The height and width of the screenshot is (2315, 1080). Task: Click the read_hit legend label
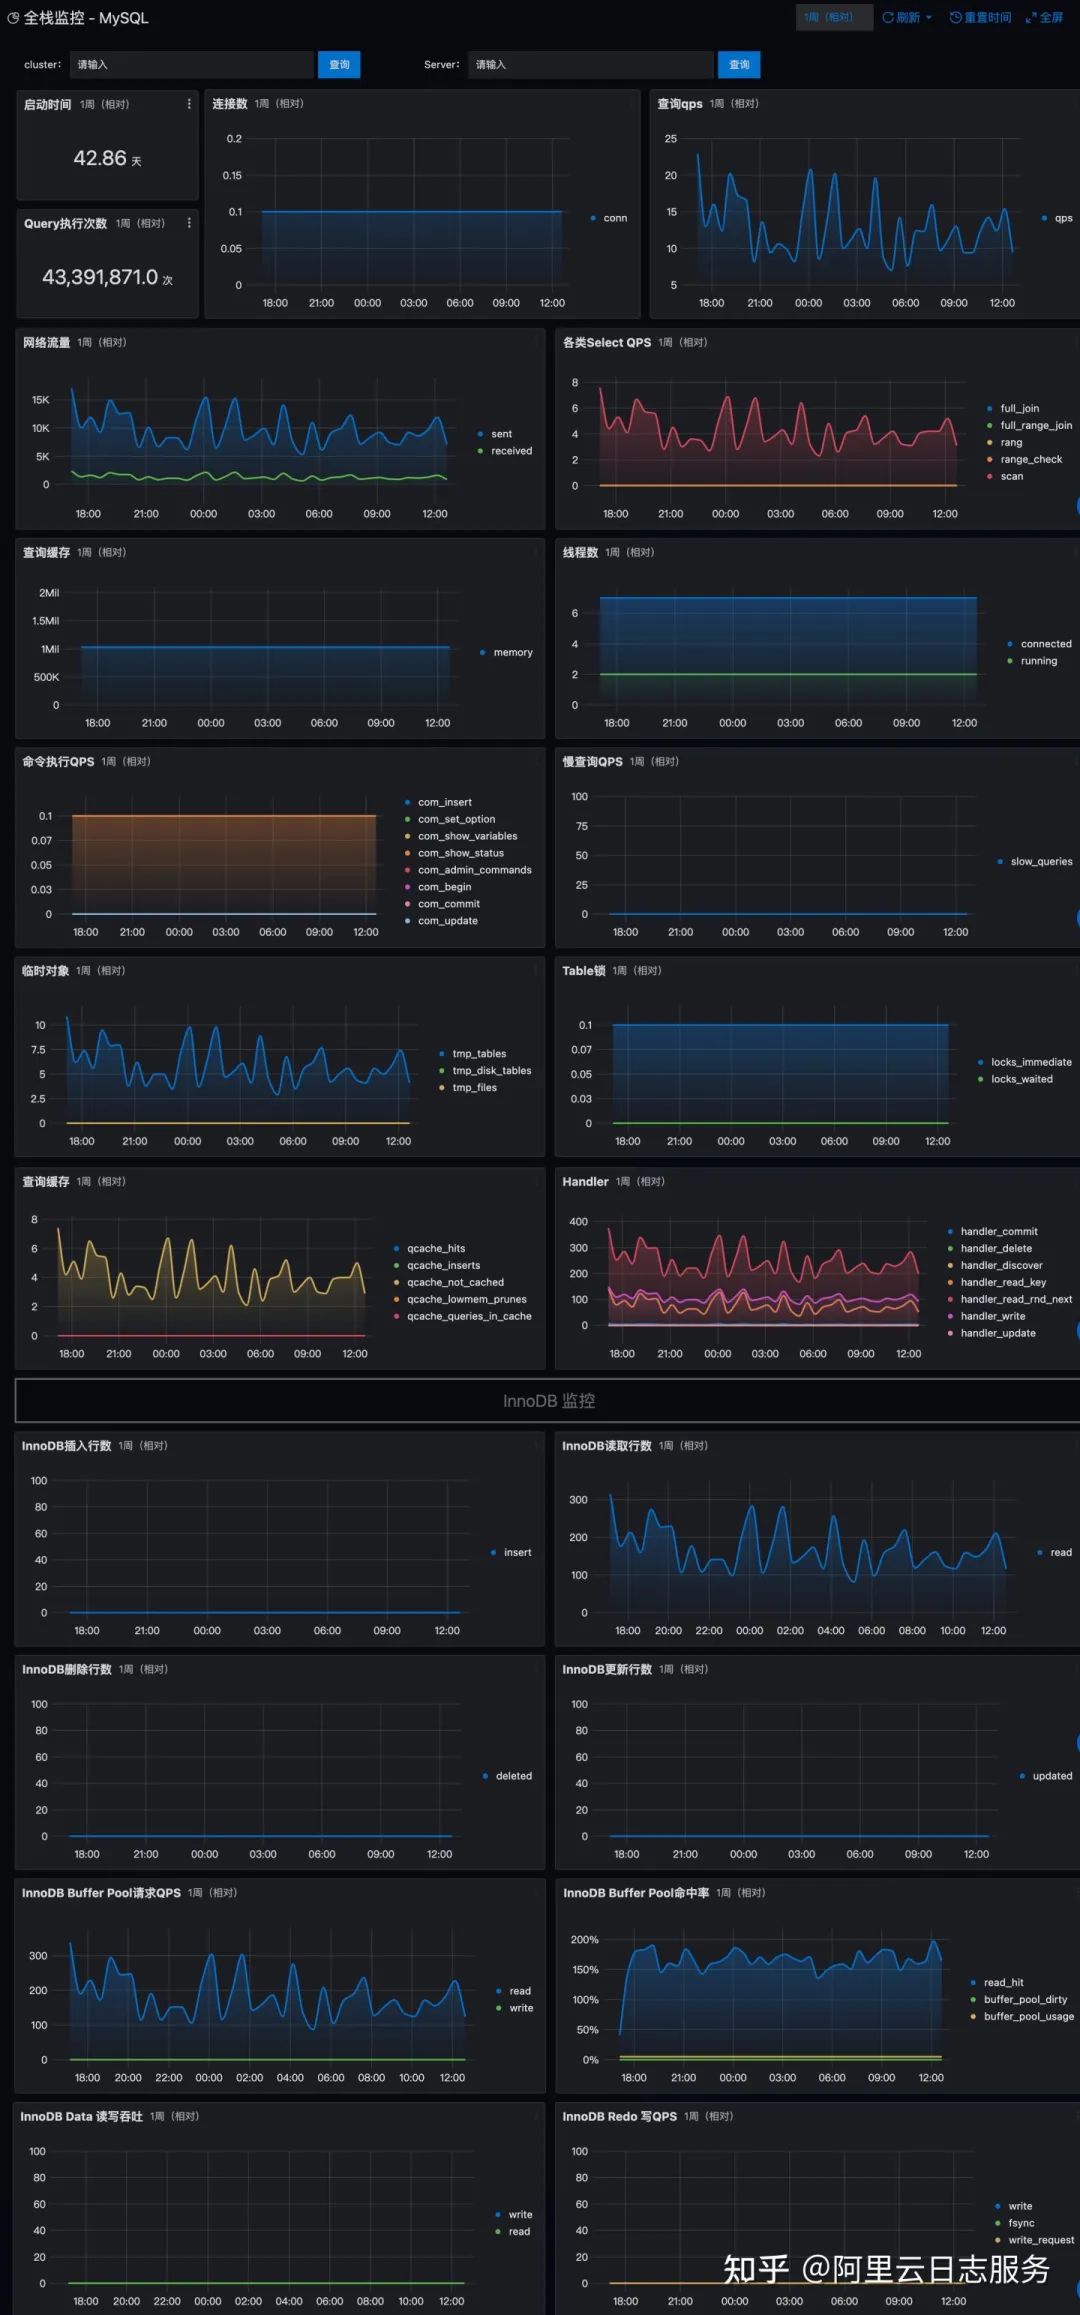(x=1004, y=1982)
